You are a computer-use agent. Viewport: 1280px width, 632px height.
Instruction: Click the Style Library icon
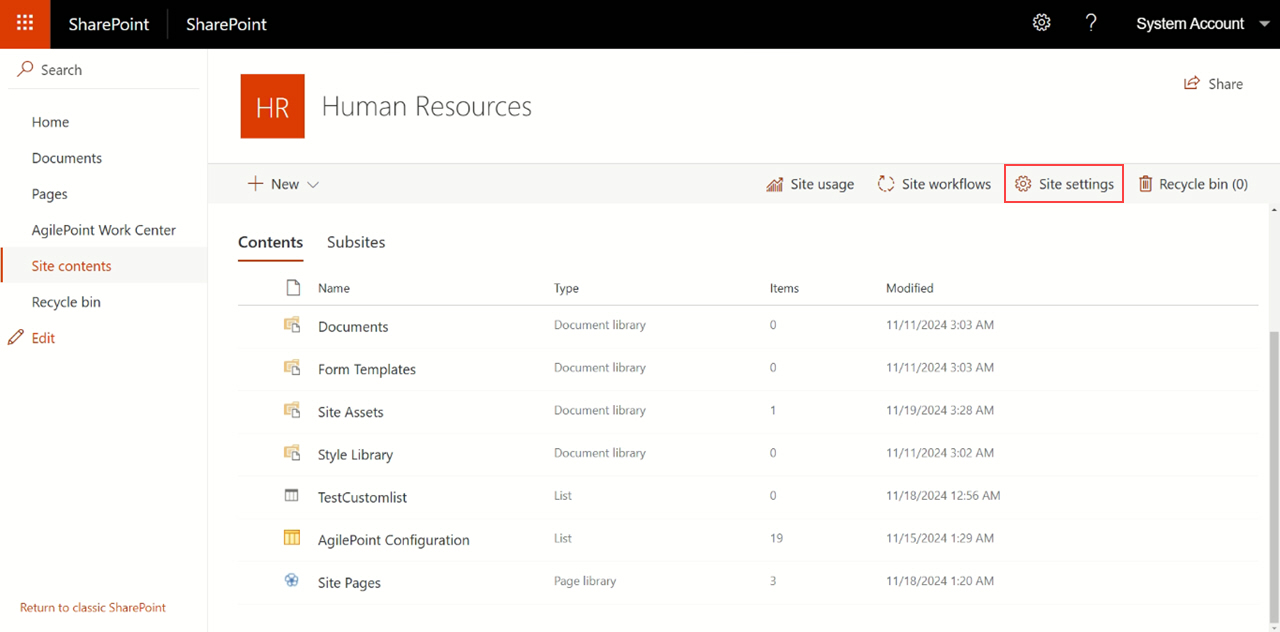(292, 453)
